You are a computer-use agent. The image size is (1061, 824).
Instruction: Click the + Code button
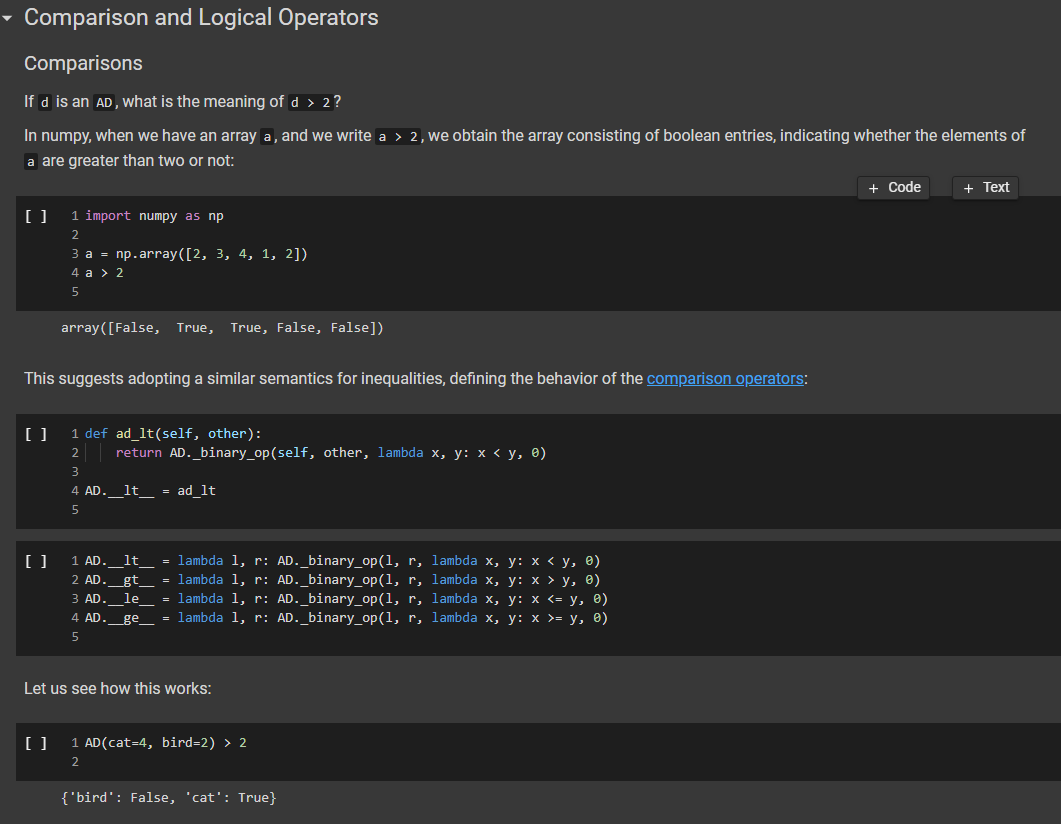pyautogui.click(x=893, y=187)
